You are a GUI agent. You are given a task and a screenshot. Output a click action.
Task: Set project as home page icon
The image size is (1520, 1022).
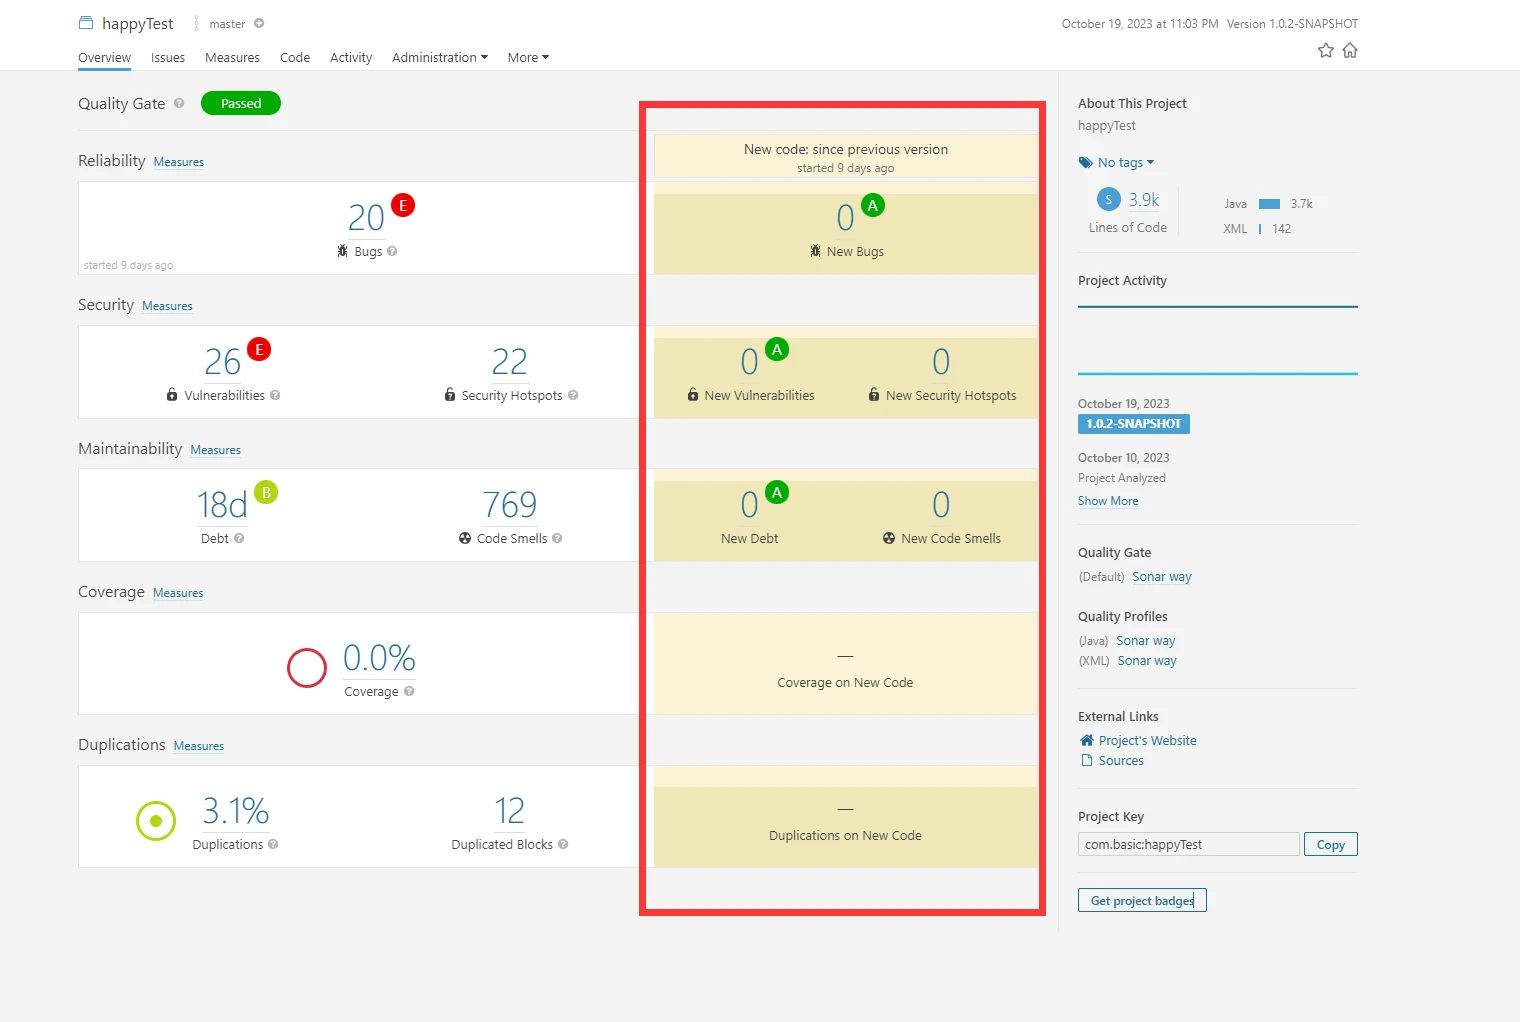click(x=1350, y=50)
